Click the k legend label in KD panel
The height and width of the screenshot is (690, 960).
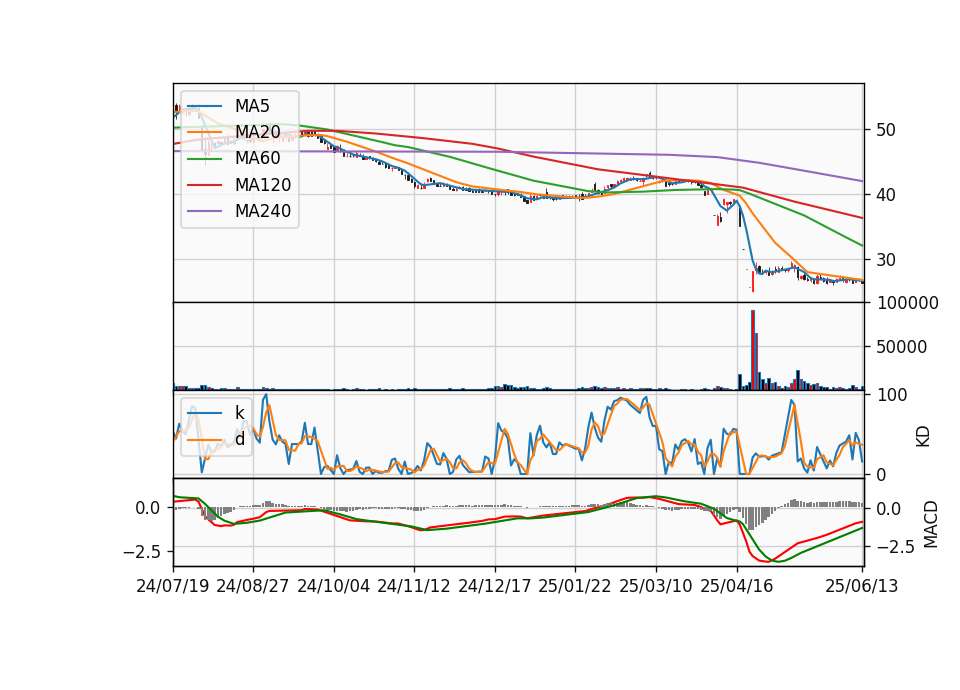[239, 413]
